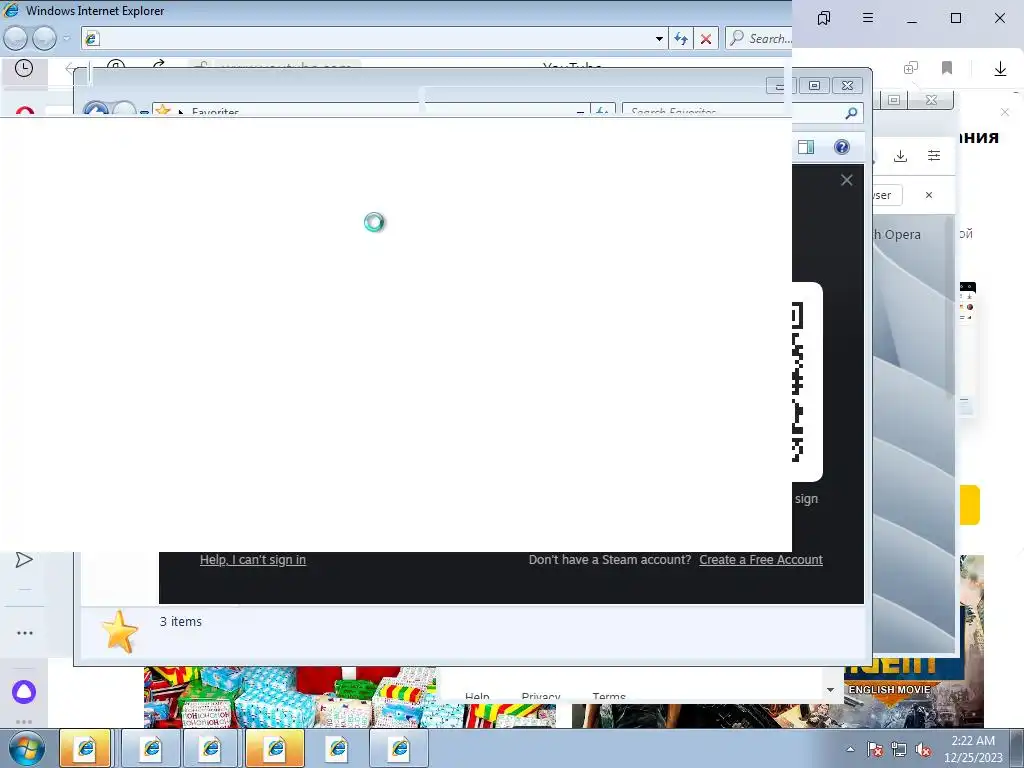Toggle the preview pane icon in Favorites window
Viewport: 1024px width, 768px height.
806,147
